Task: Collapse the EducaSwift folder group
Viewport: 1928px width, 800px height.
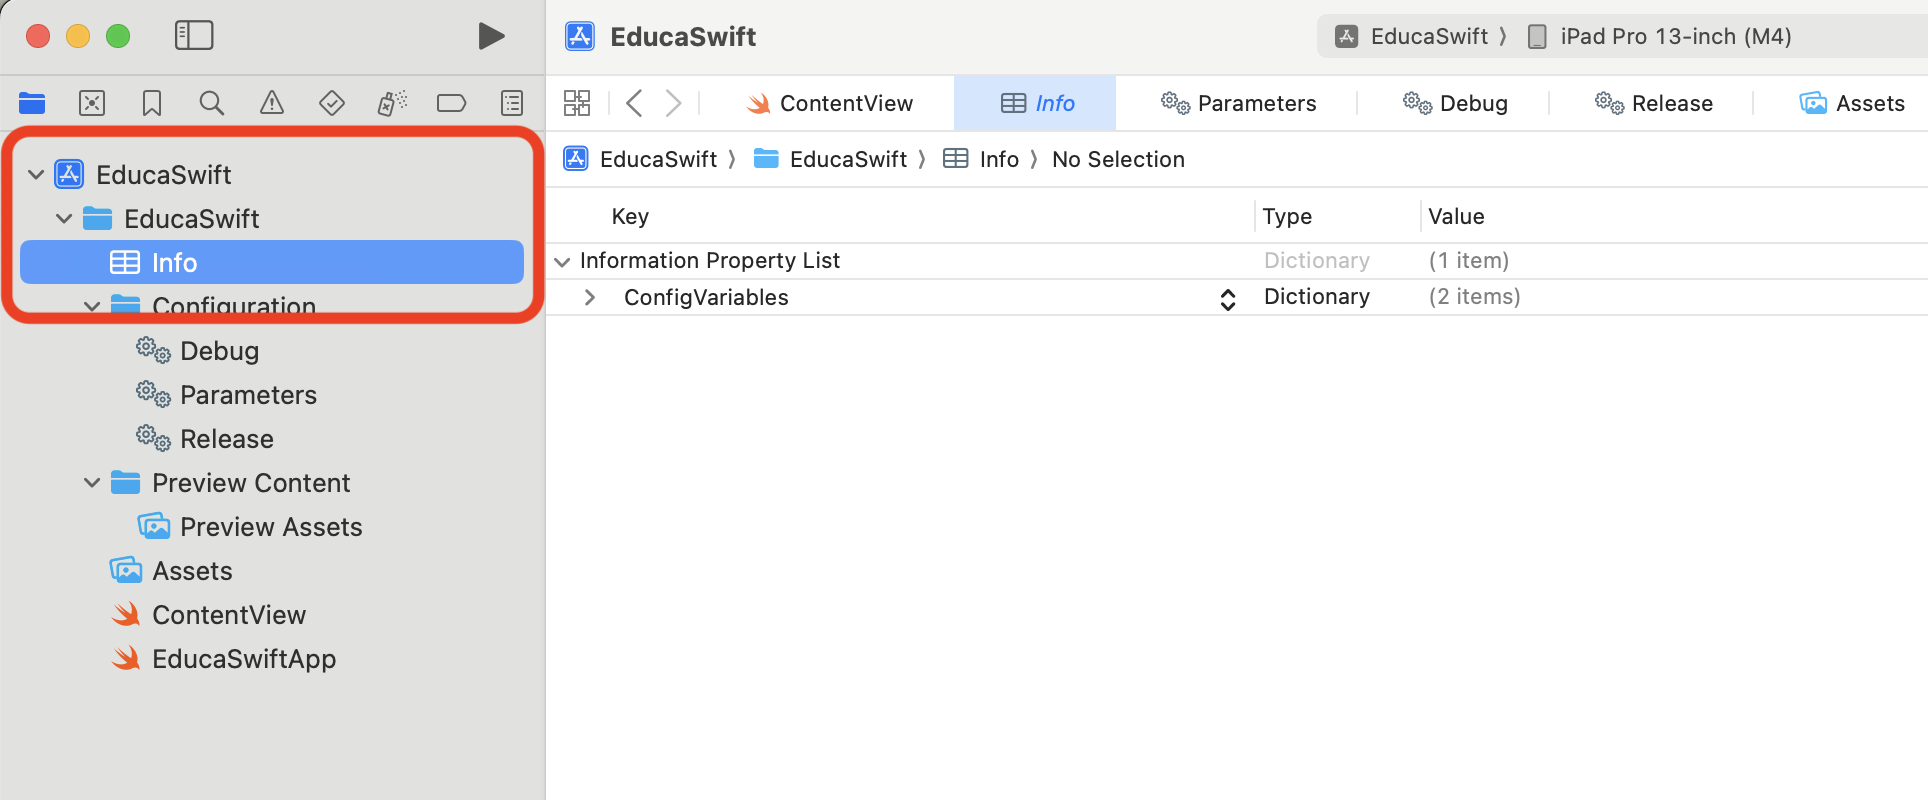Action: coord(64,219)
